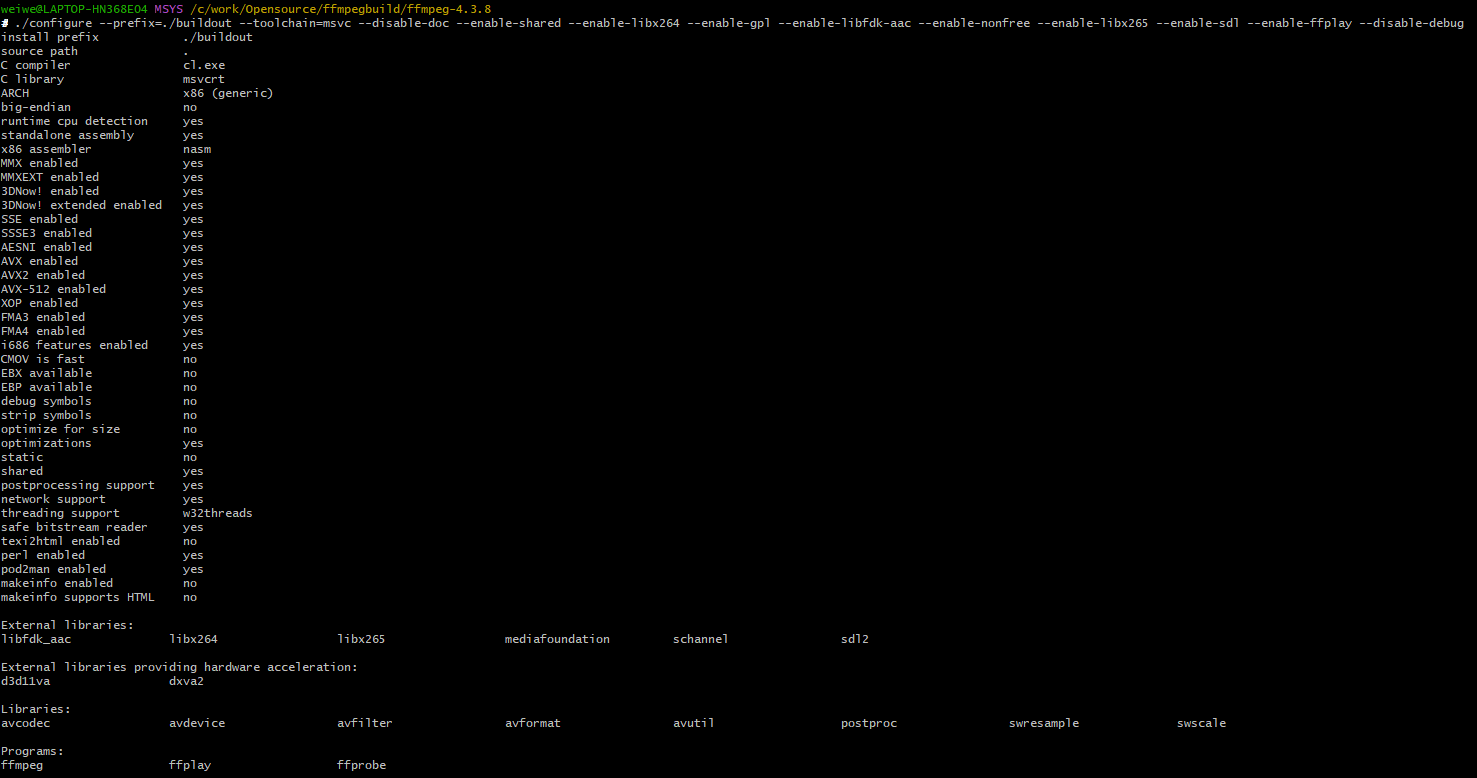Select the "postprocessing support" label
This screenshot has height=778, width=1477.
[78, 485]
